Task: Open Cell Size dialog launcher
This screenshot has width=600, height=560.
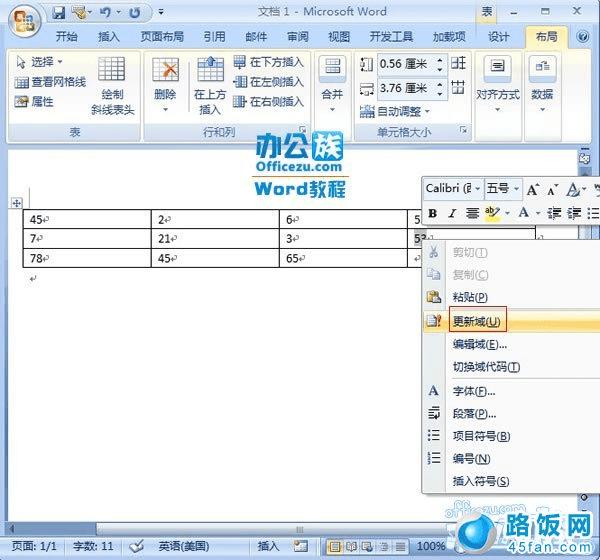Action: coord(463,130)
